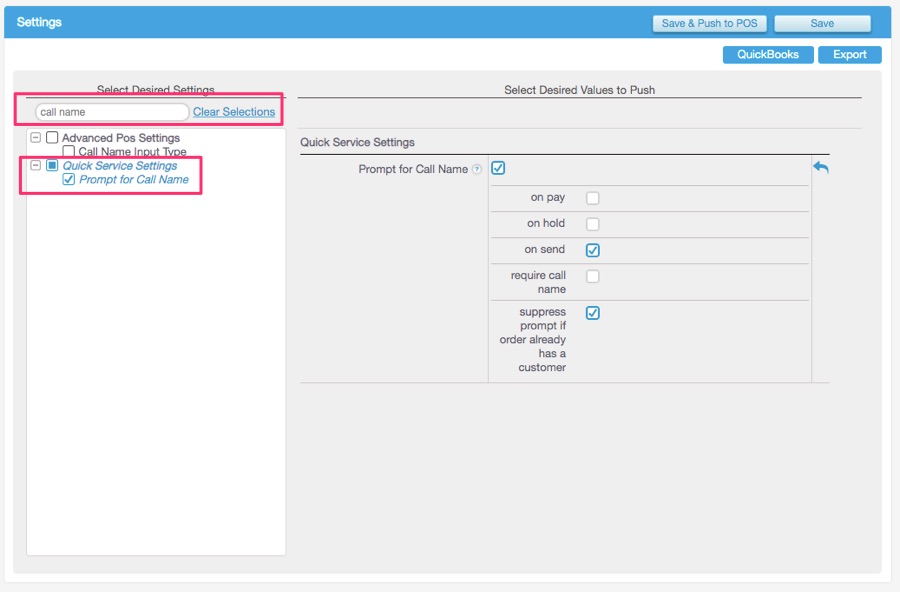Export the settings
900x592 pixels.
(849, 54)
